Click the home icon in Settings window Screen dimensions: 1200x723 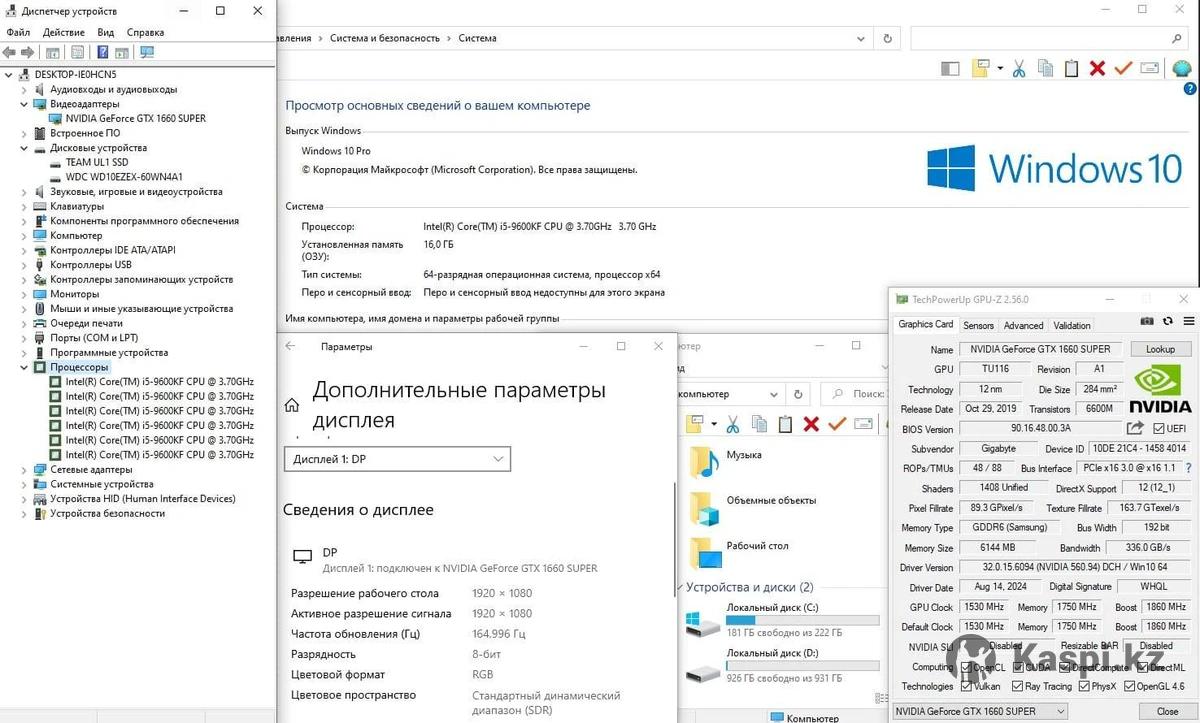pyautogui.click(x=292, y=405)
